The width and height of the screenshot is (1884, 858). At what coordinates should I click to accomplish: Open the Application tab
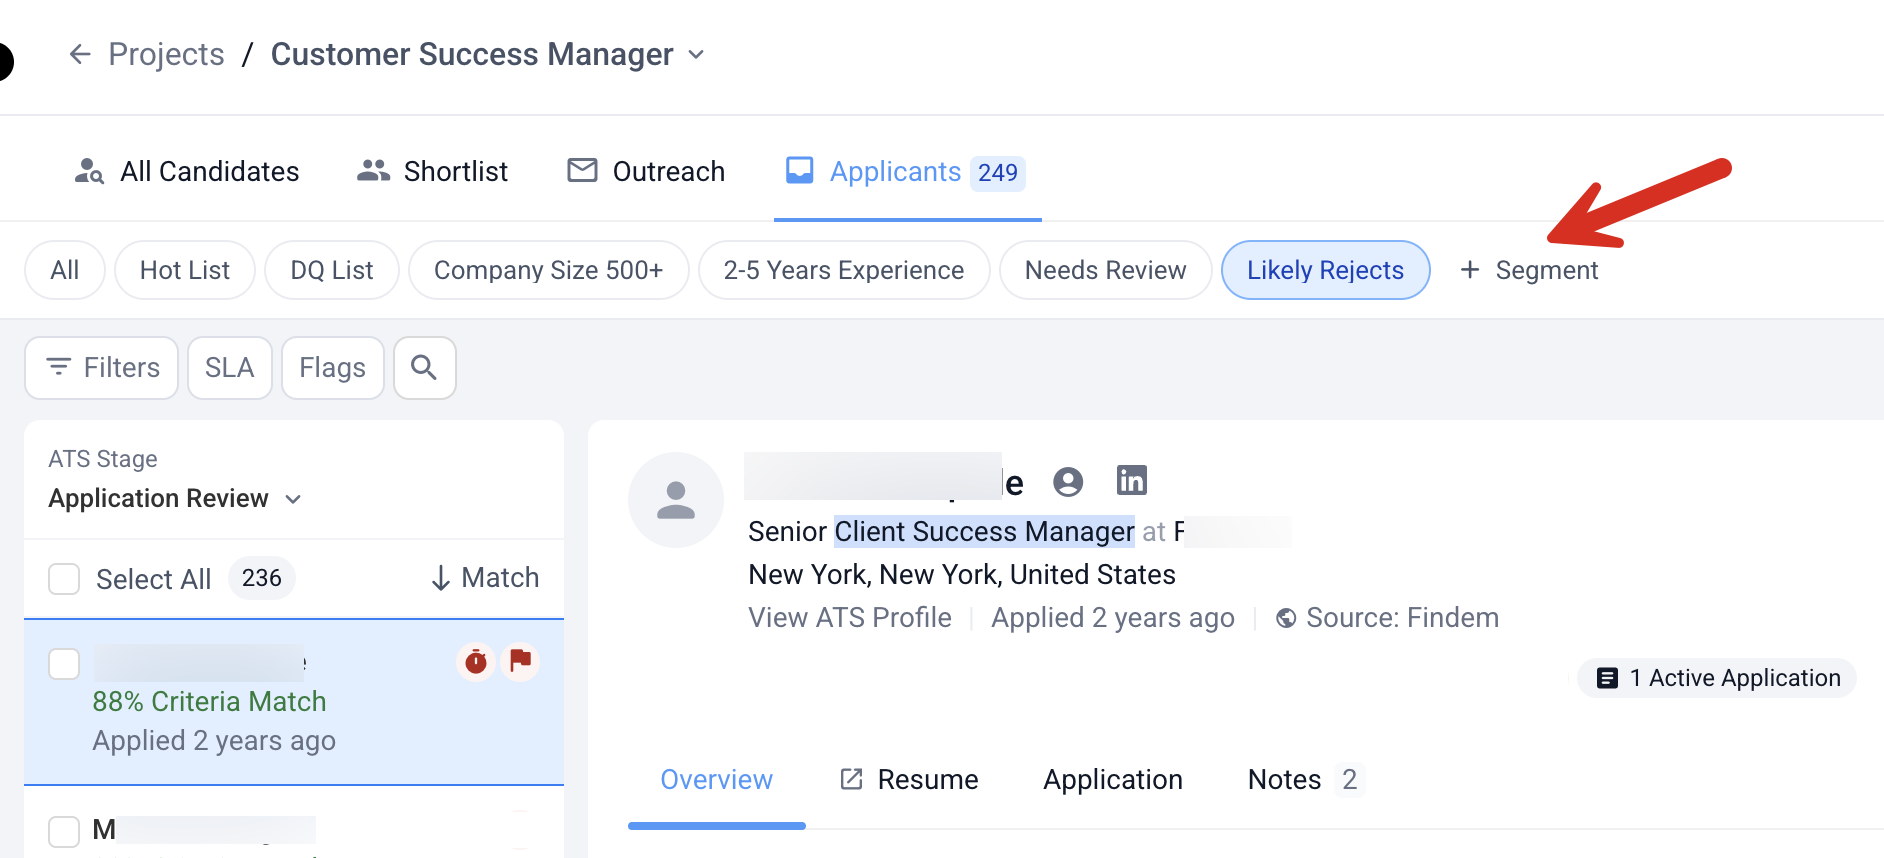click(1113, 780)
